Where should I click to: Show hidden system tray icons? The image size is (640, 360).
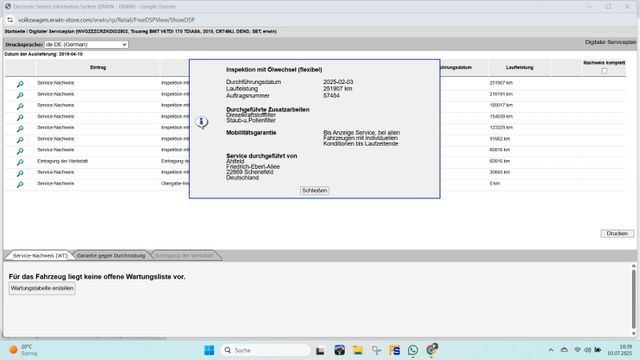click(551, 350)
